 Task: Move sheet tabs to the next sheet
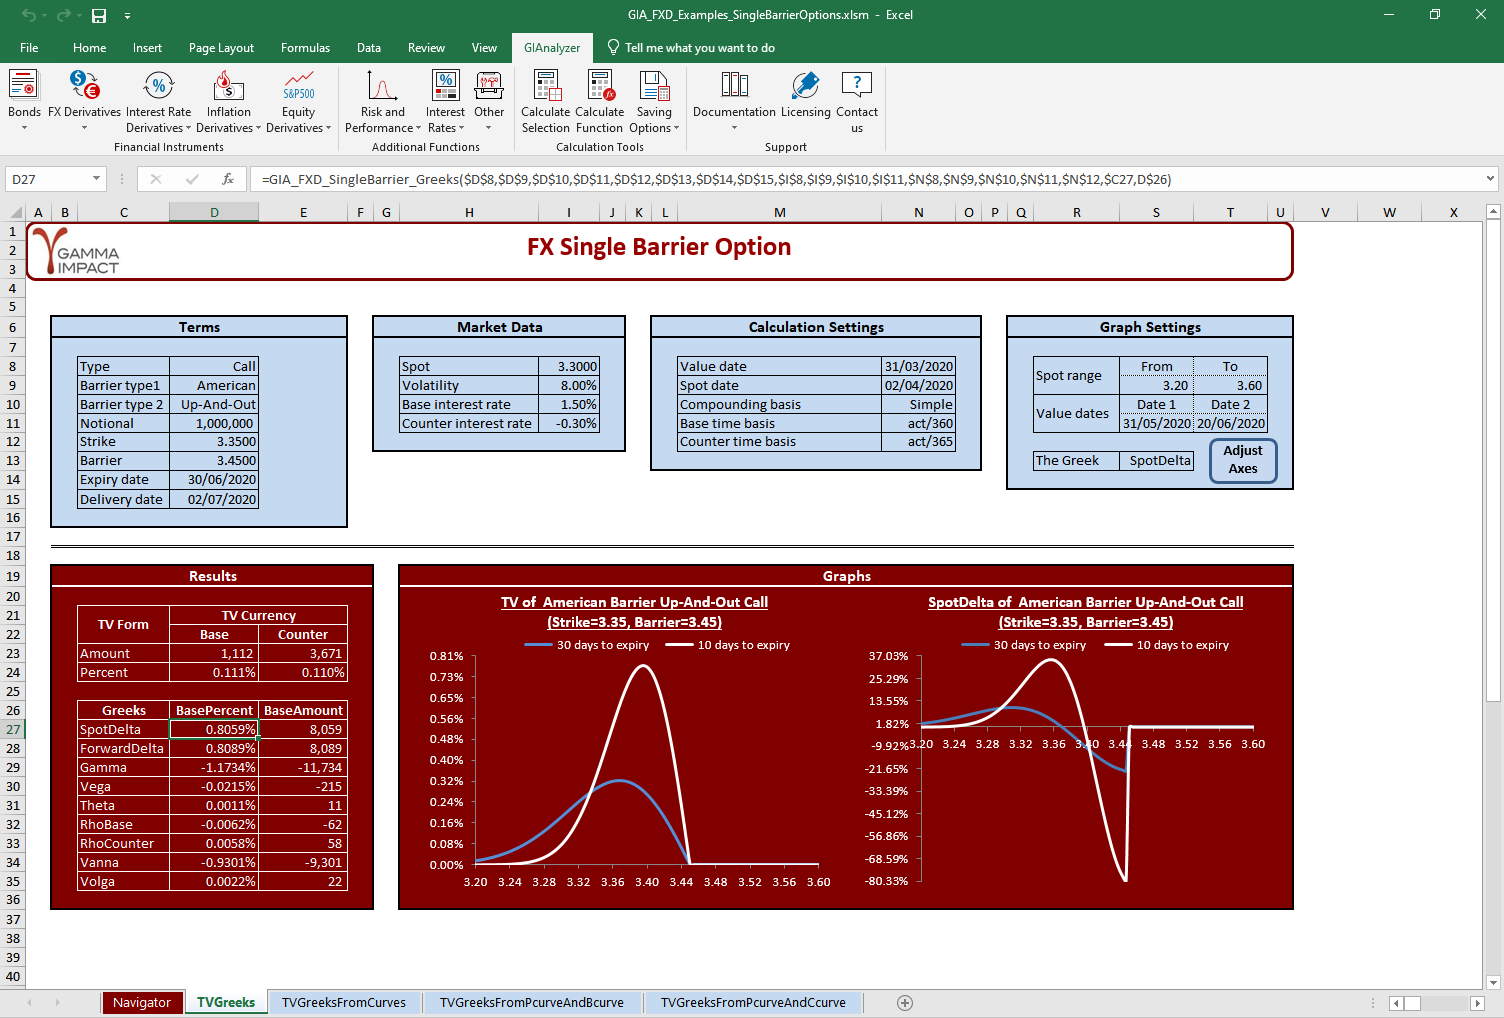[58, 1002]
